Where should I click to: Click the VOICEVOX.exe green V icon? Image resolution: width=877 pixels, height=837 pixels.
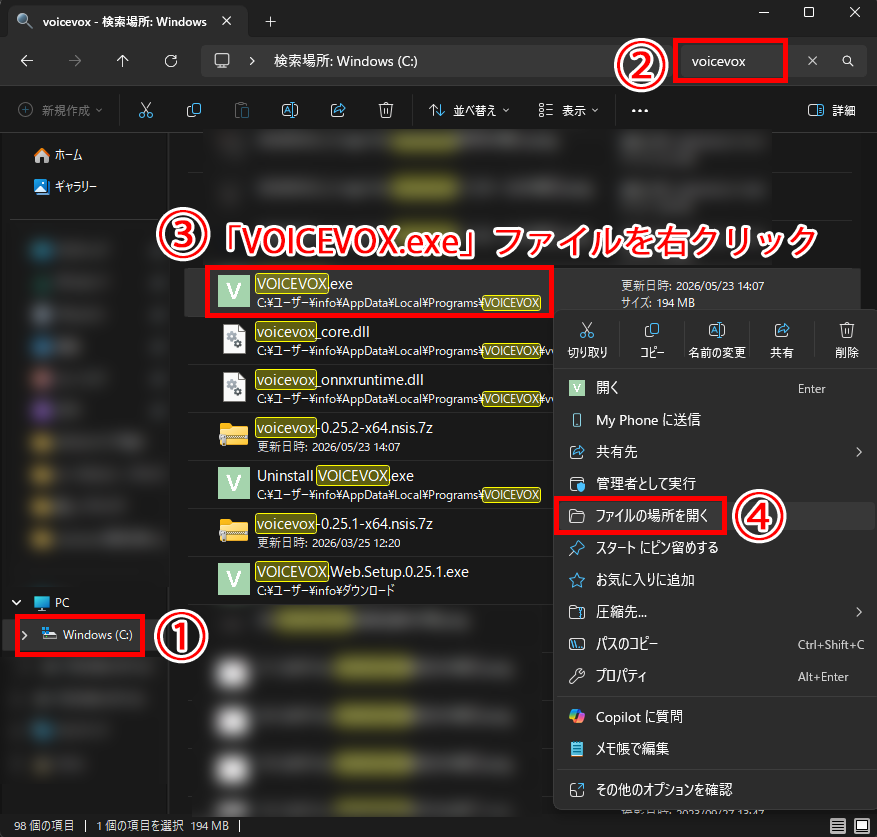(233, 291)
